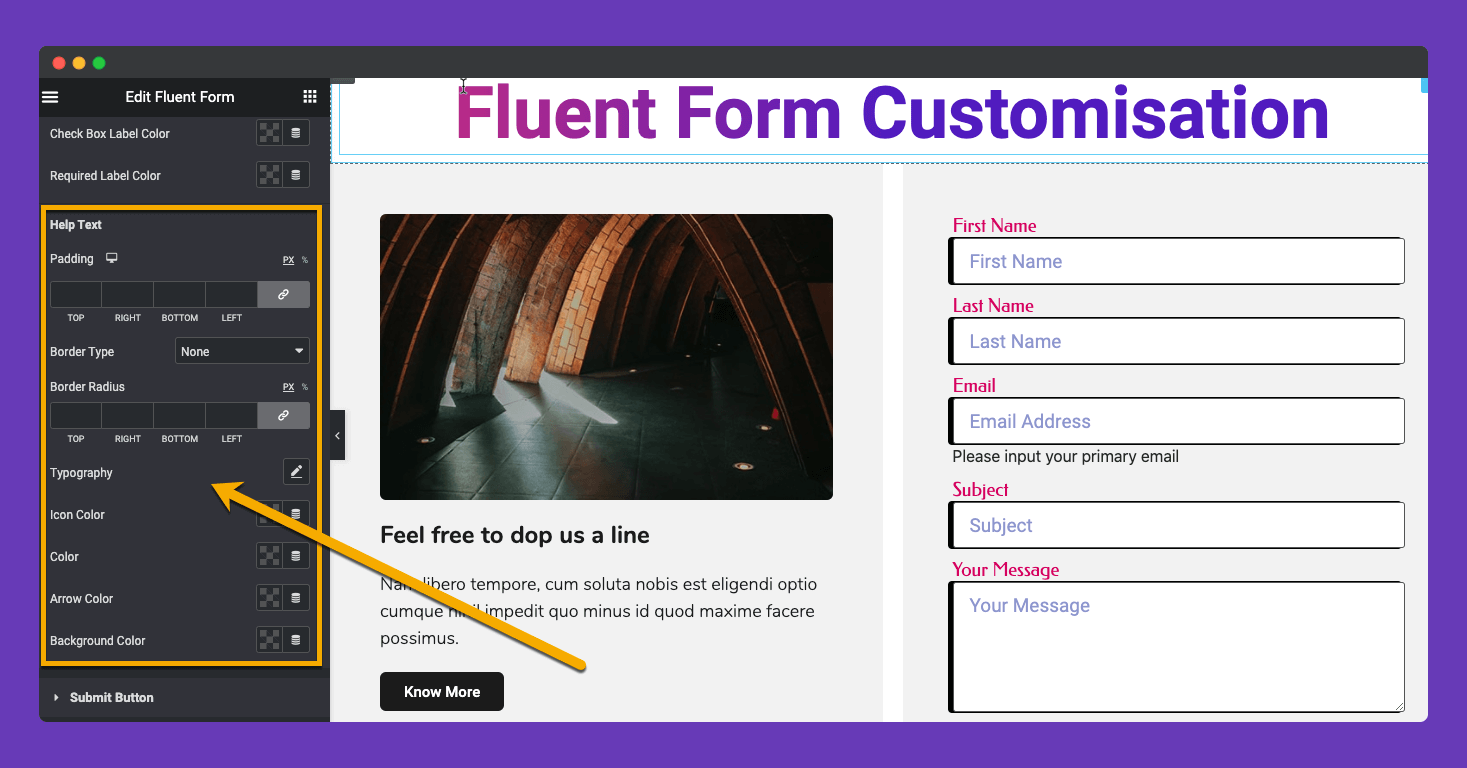Select percent unit for Padding

click(x=305, y=260)
